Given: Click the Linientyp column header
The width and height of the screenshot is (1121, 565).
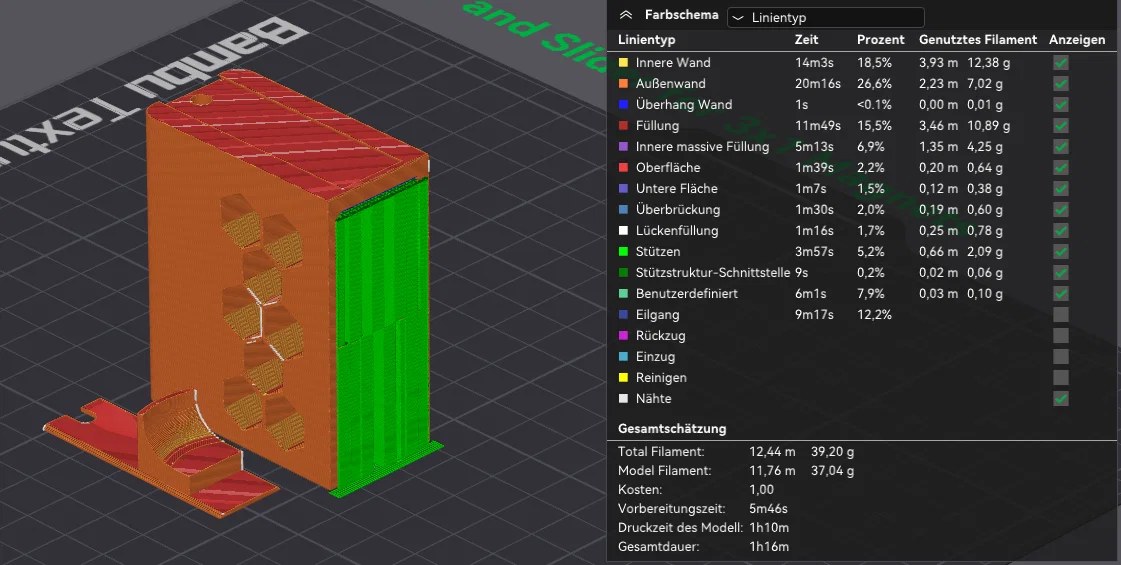Looking at the screenshot, I should click(646, 40).
